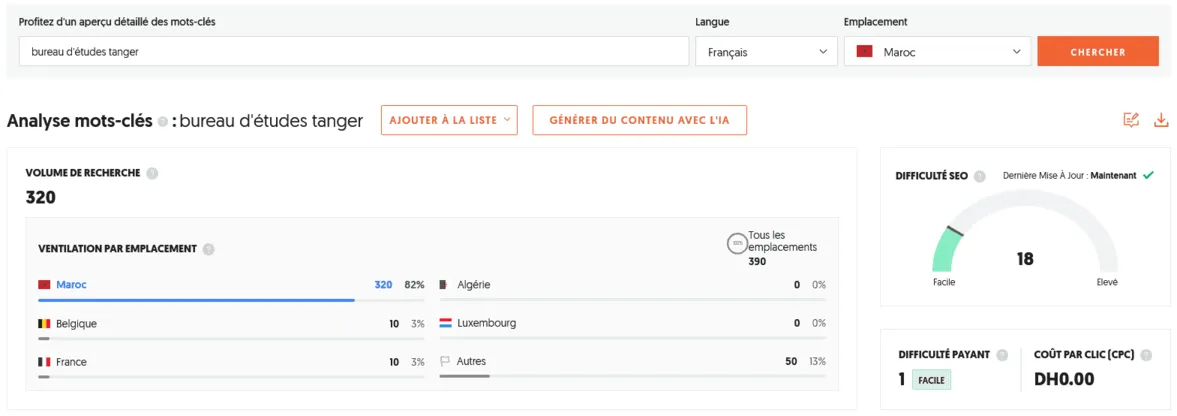Click the Autres volume value 50
The height and width of the screenshot is (416, 1177).
(x=791, y=362)
